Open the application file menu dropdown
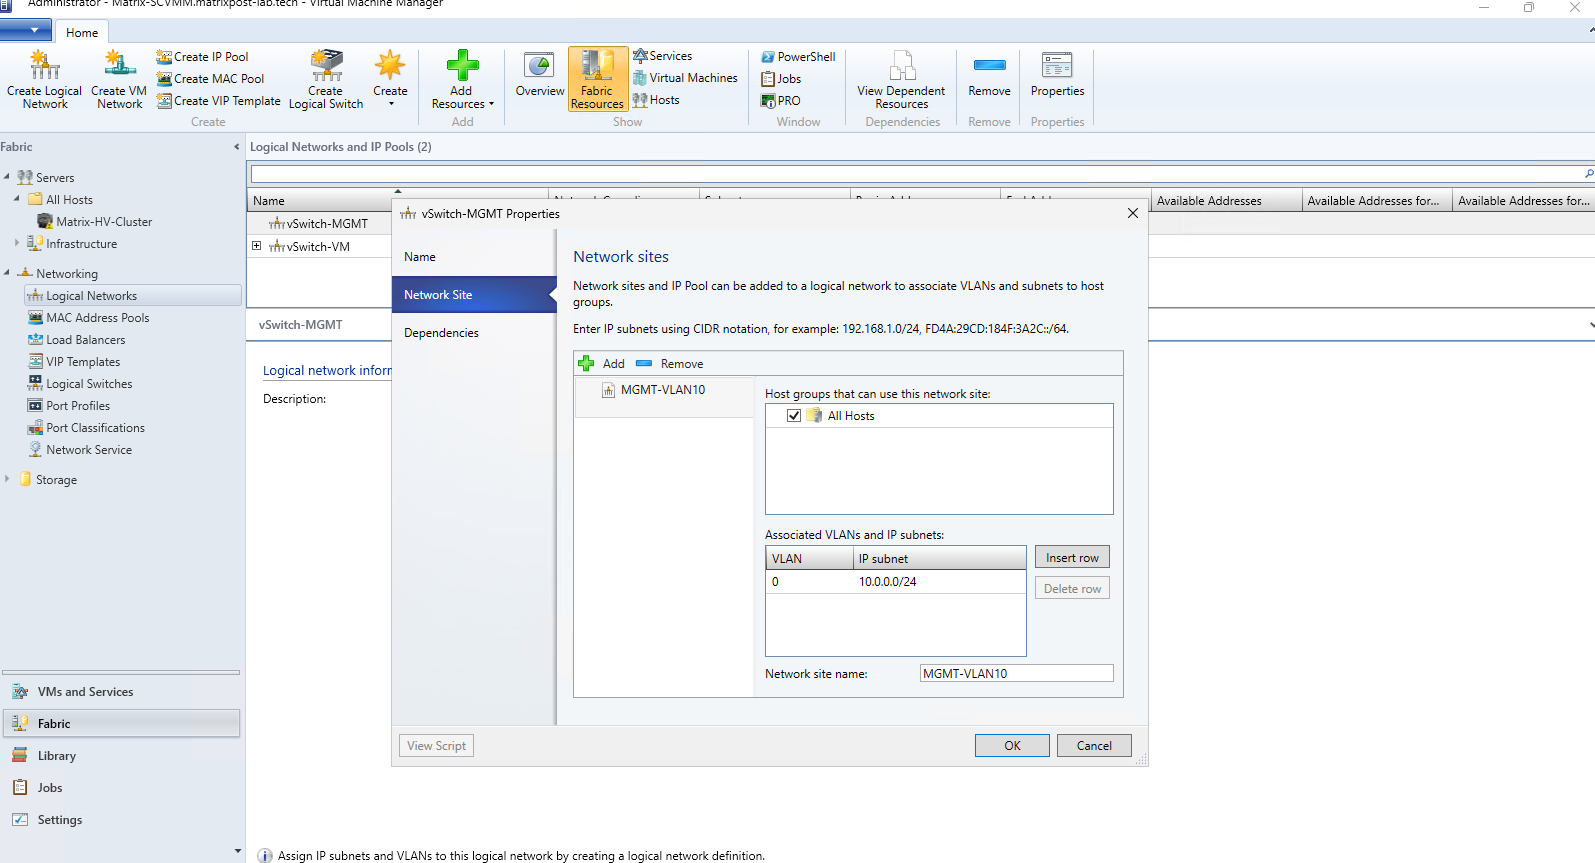Image resolution: width=1595 pixels, height=863 pixels. click(26, 30)
